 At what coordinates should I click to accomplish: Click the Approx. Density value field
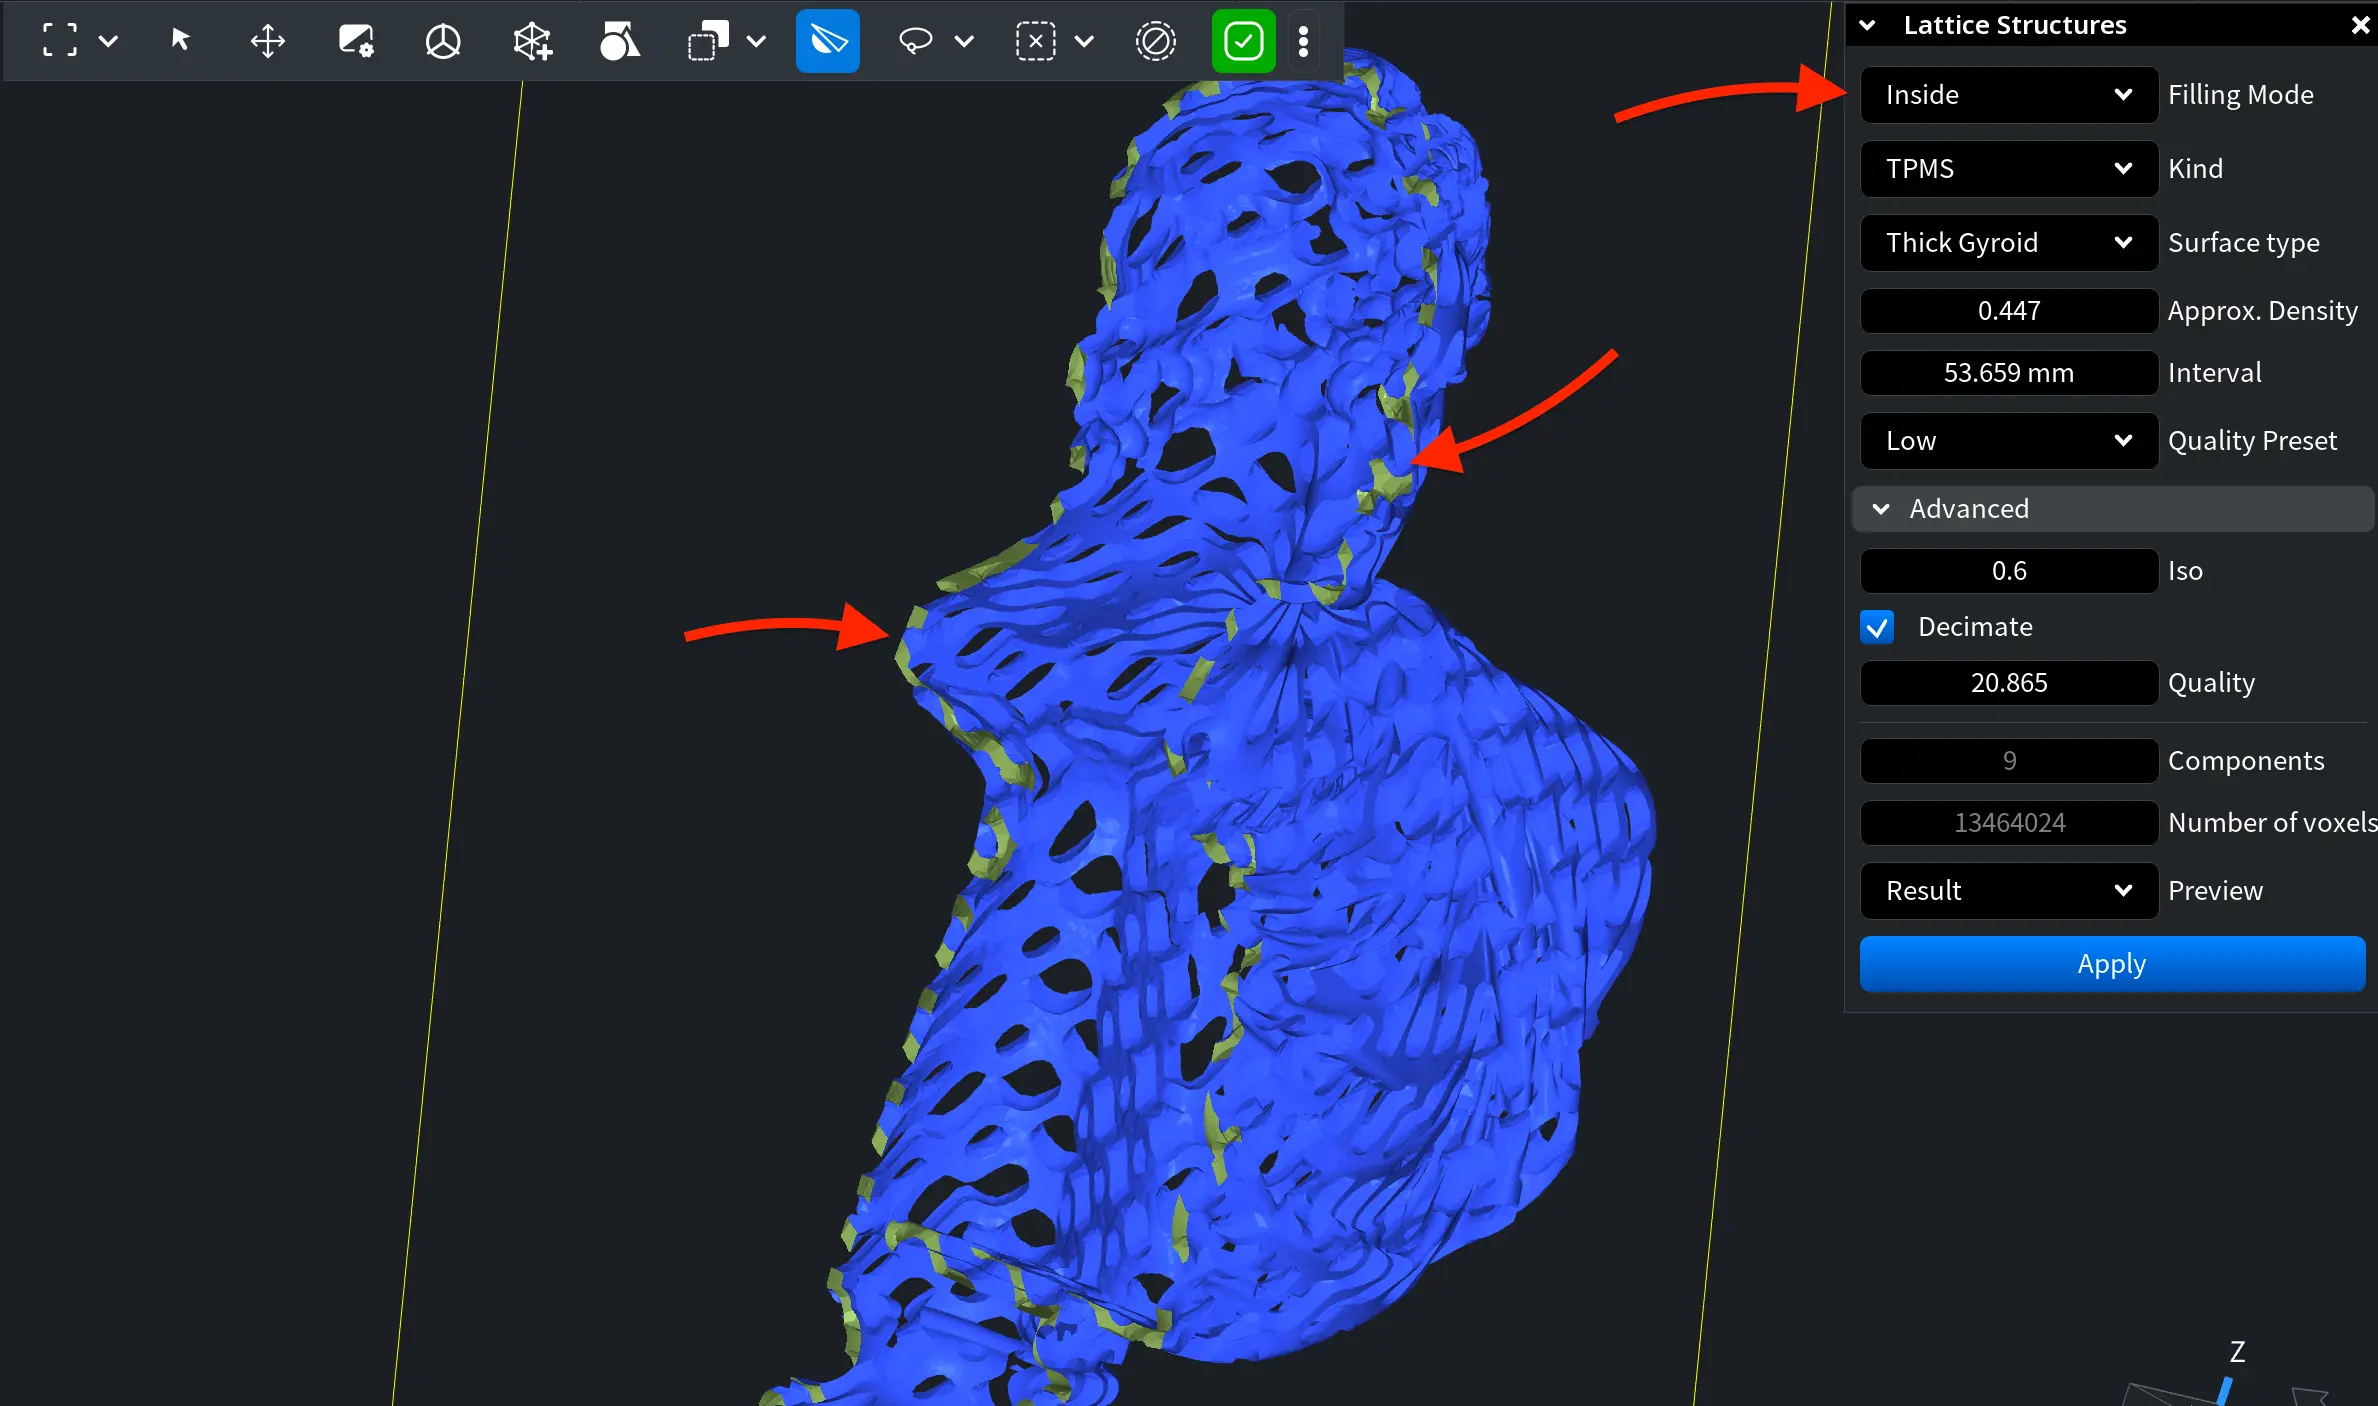2008,311
